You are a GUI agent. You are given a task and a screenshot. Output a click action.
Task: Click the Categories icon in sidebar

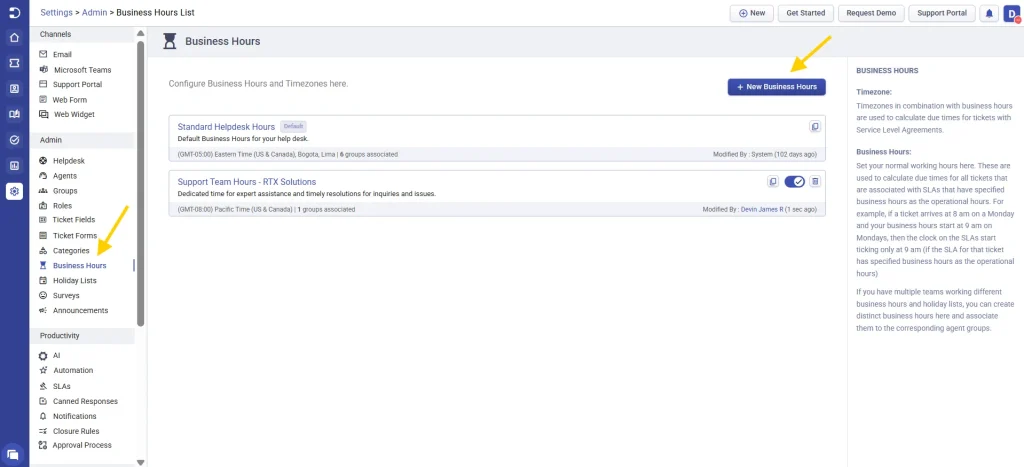click(43, 251)
